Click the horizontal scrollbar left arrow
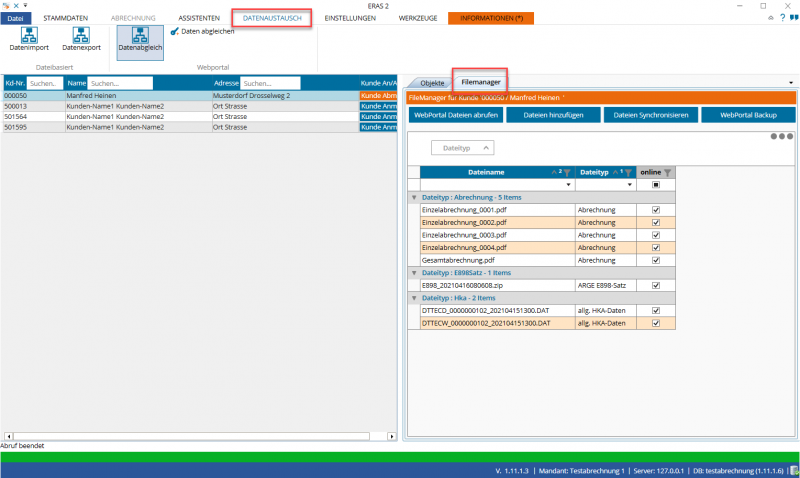This screenshot has height=478, width=800. coord(8,436)
